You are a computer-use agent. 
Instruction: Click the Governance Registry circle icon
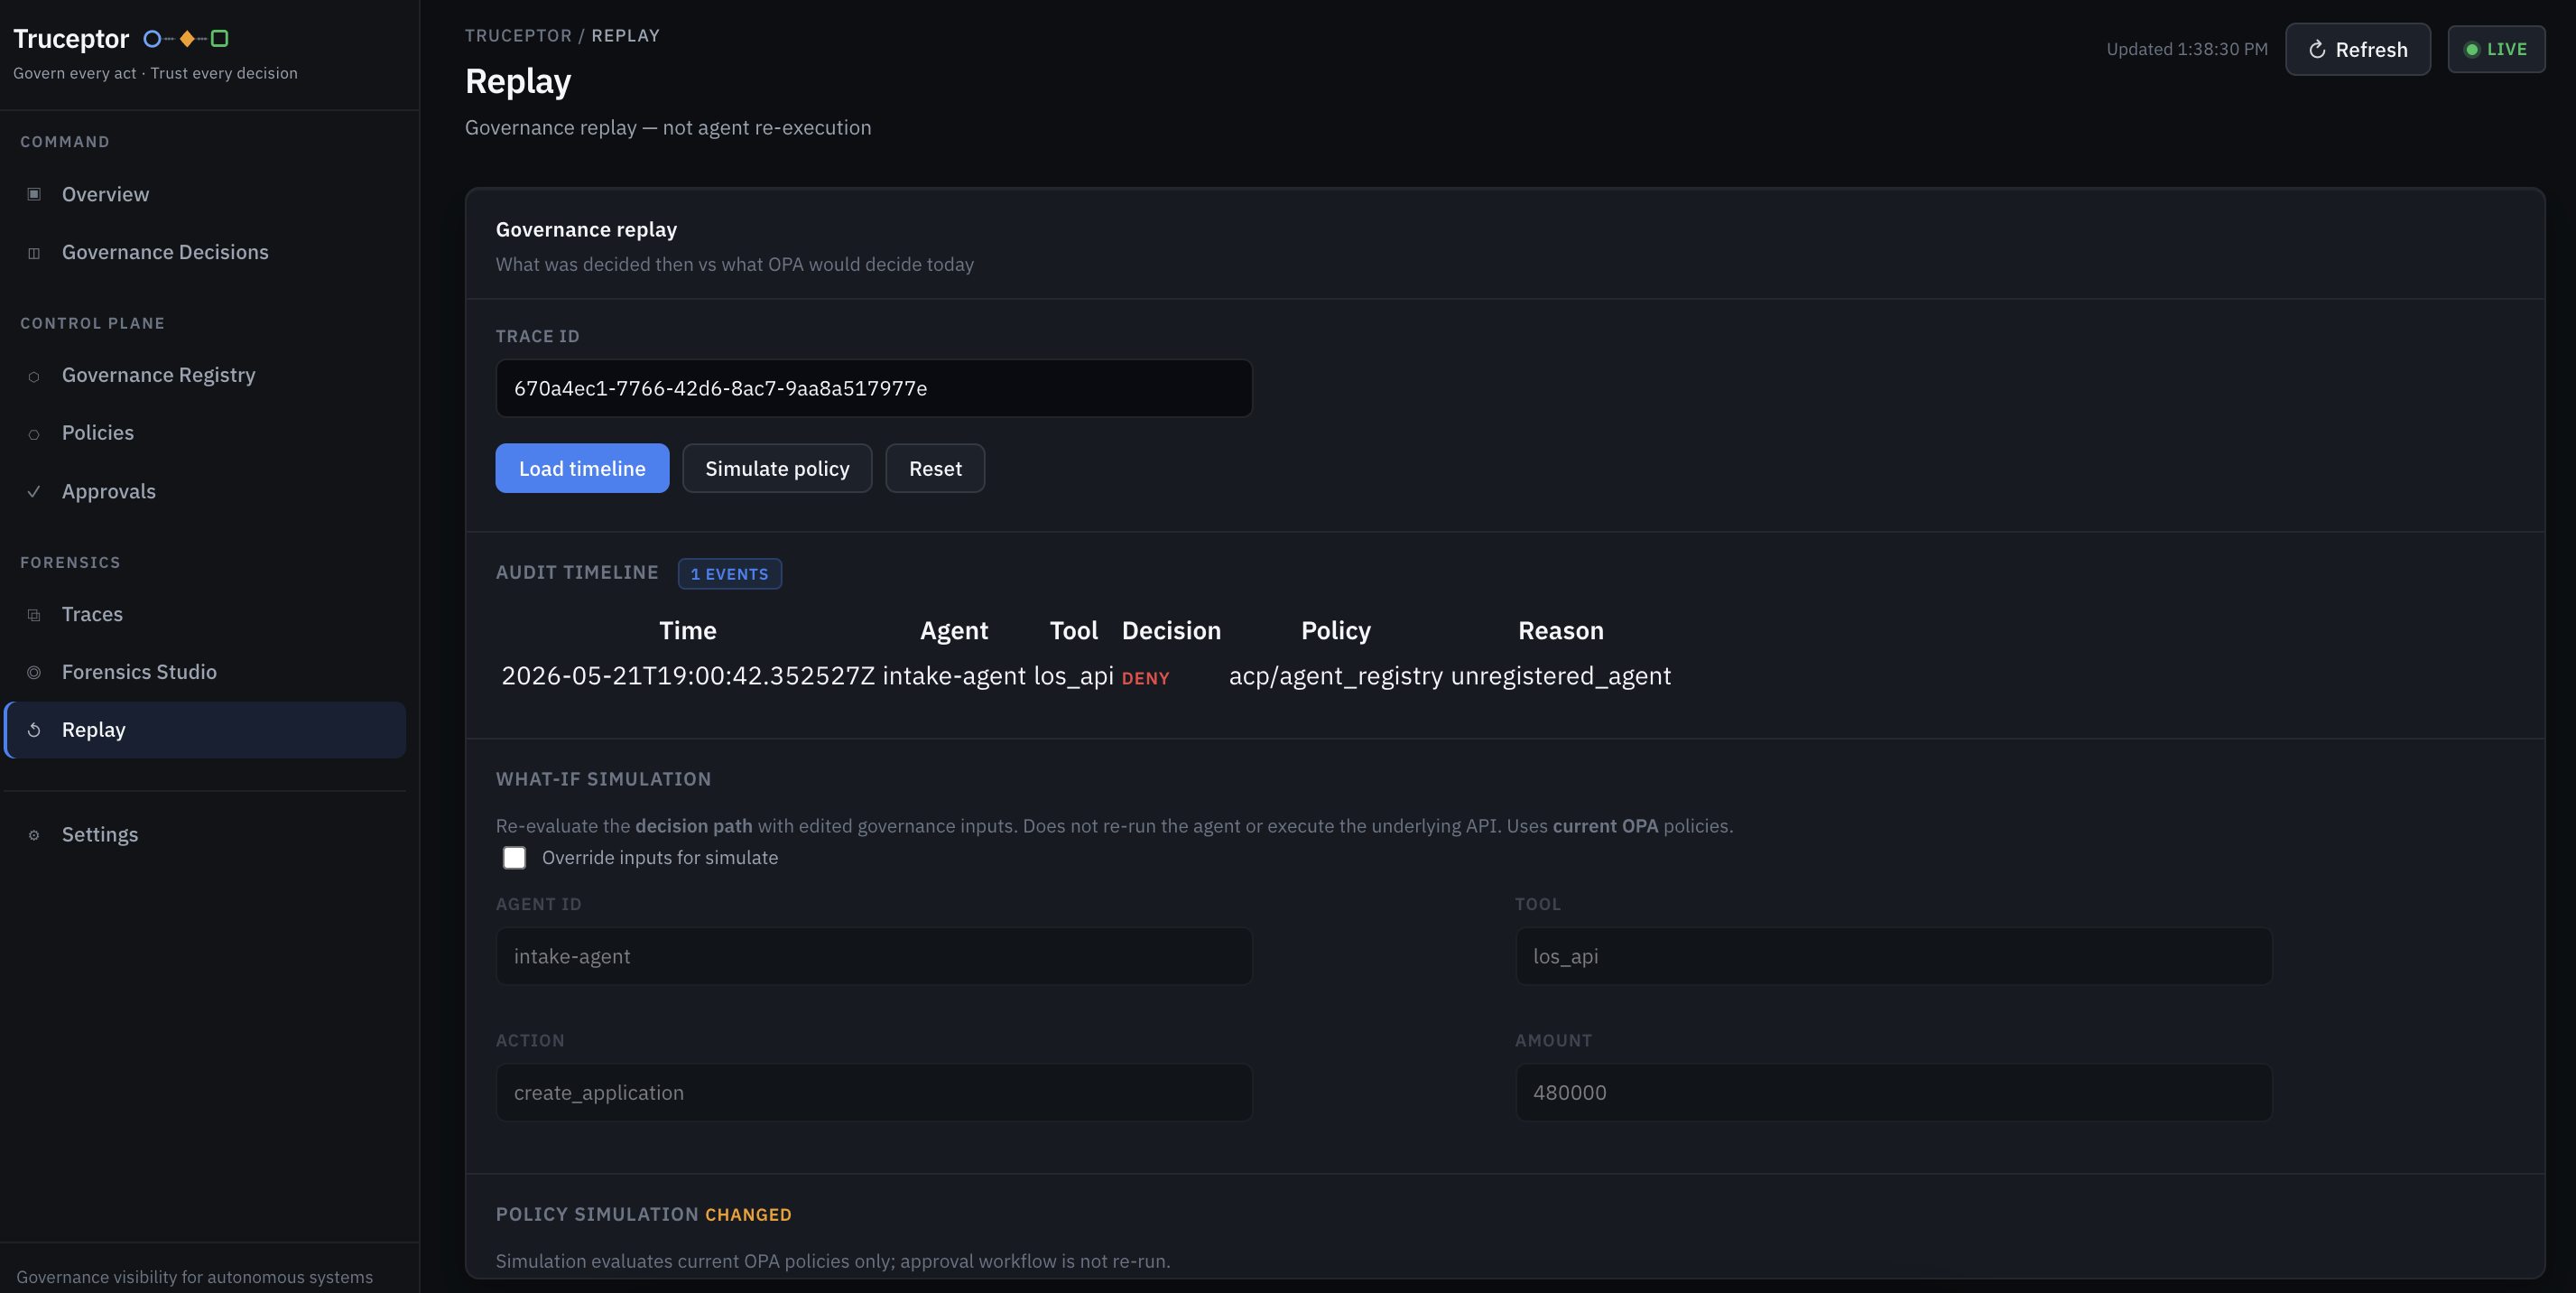34,376
